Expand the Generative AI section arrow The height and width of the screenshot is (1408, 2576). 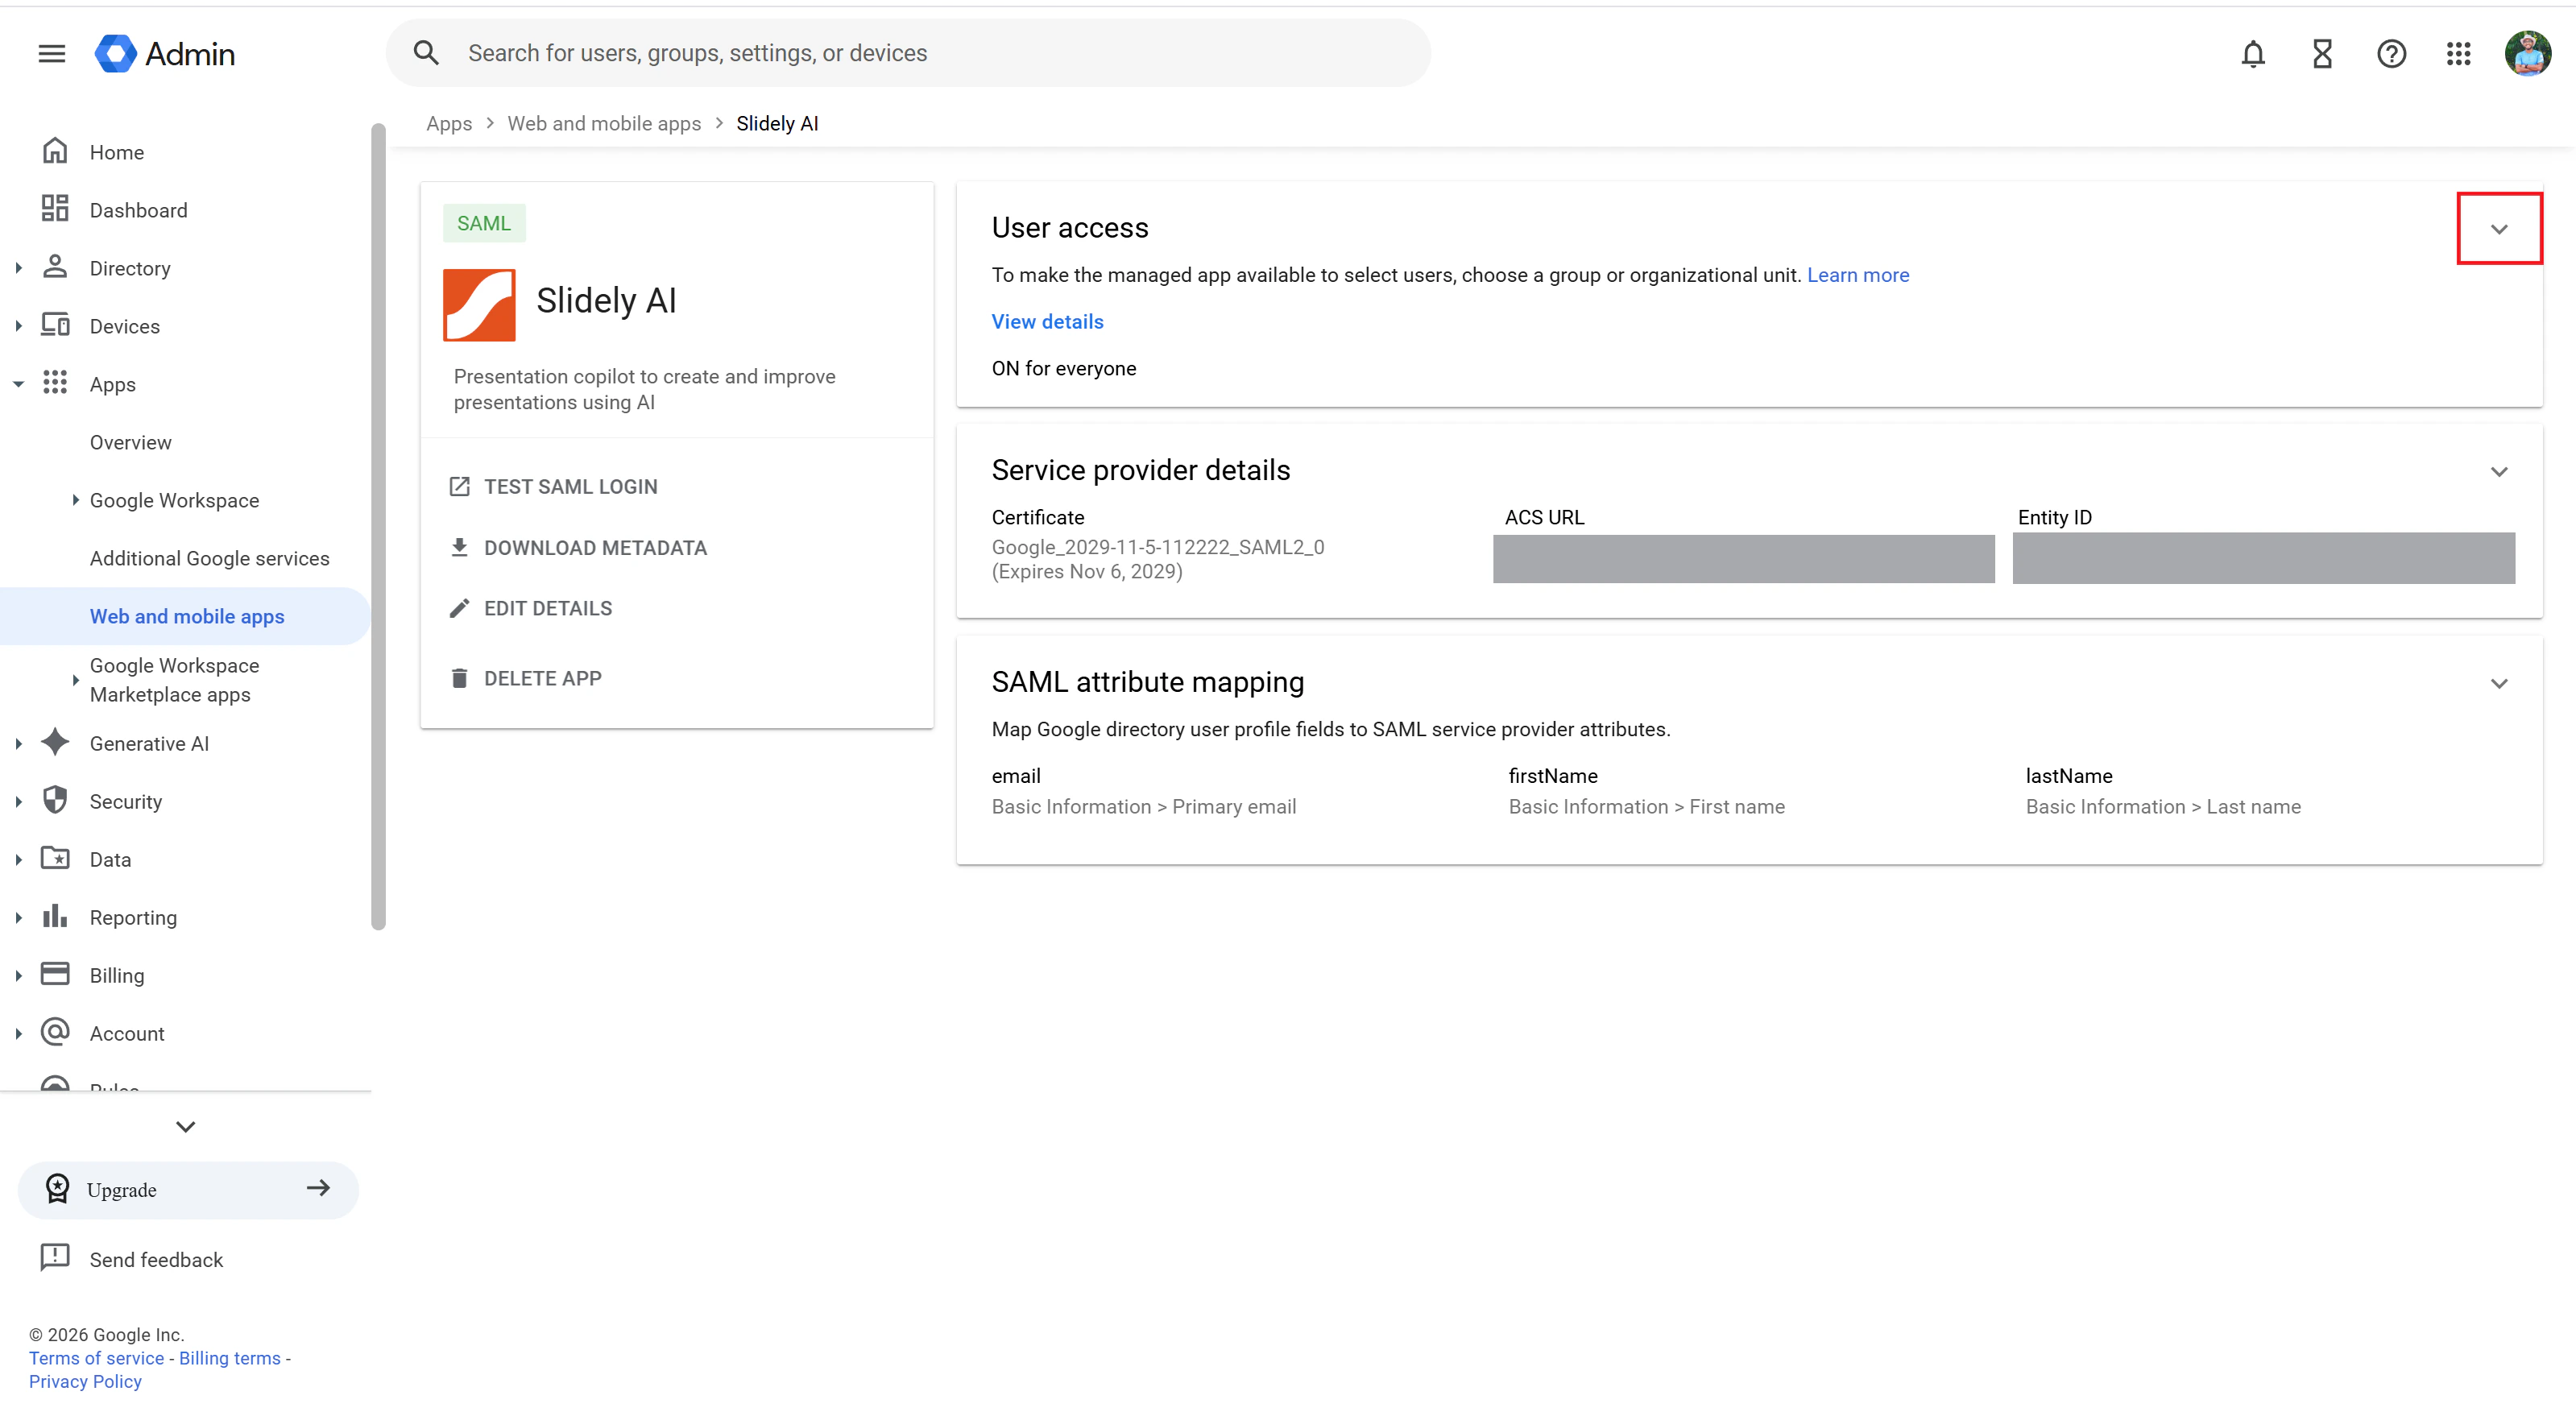[18, 744]
